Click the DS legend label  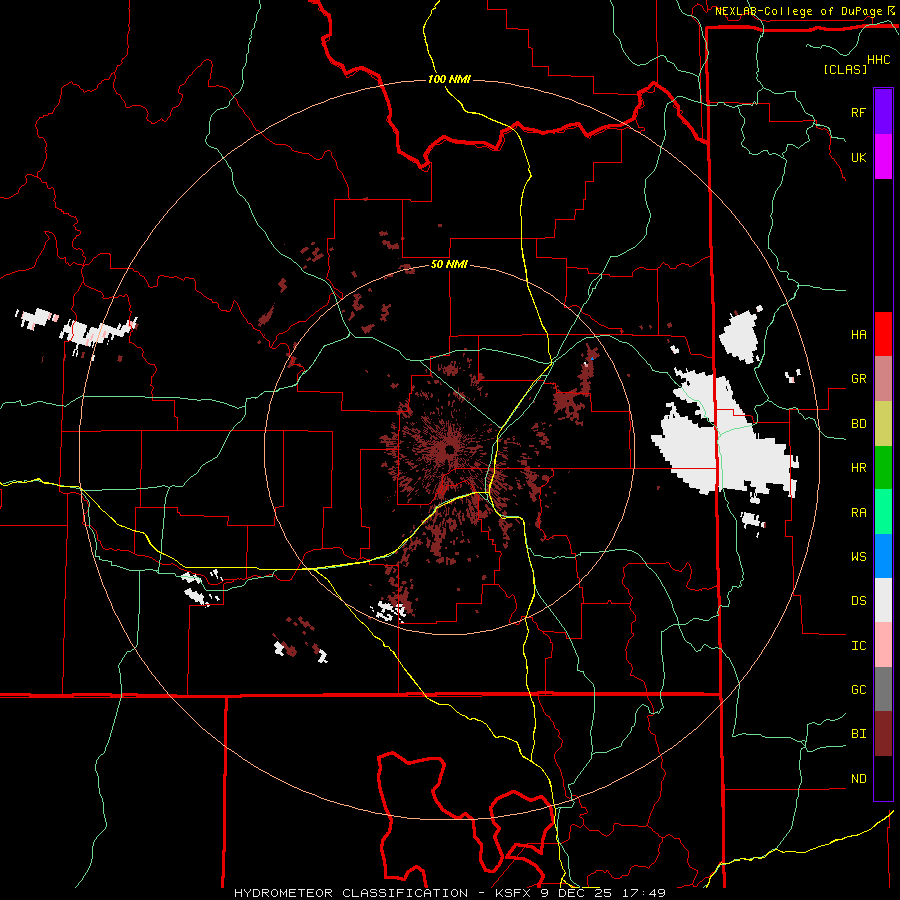coord(858,600)
